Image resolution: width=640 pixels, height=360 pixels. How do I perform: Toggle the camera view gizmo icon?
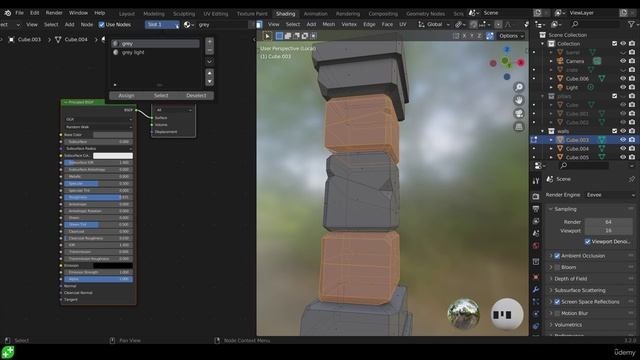[x=519, y=113]
